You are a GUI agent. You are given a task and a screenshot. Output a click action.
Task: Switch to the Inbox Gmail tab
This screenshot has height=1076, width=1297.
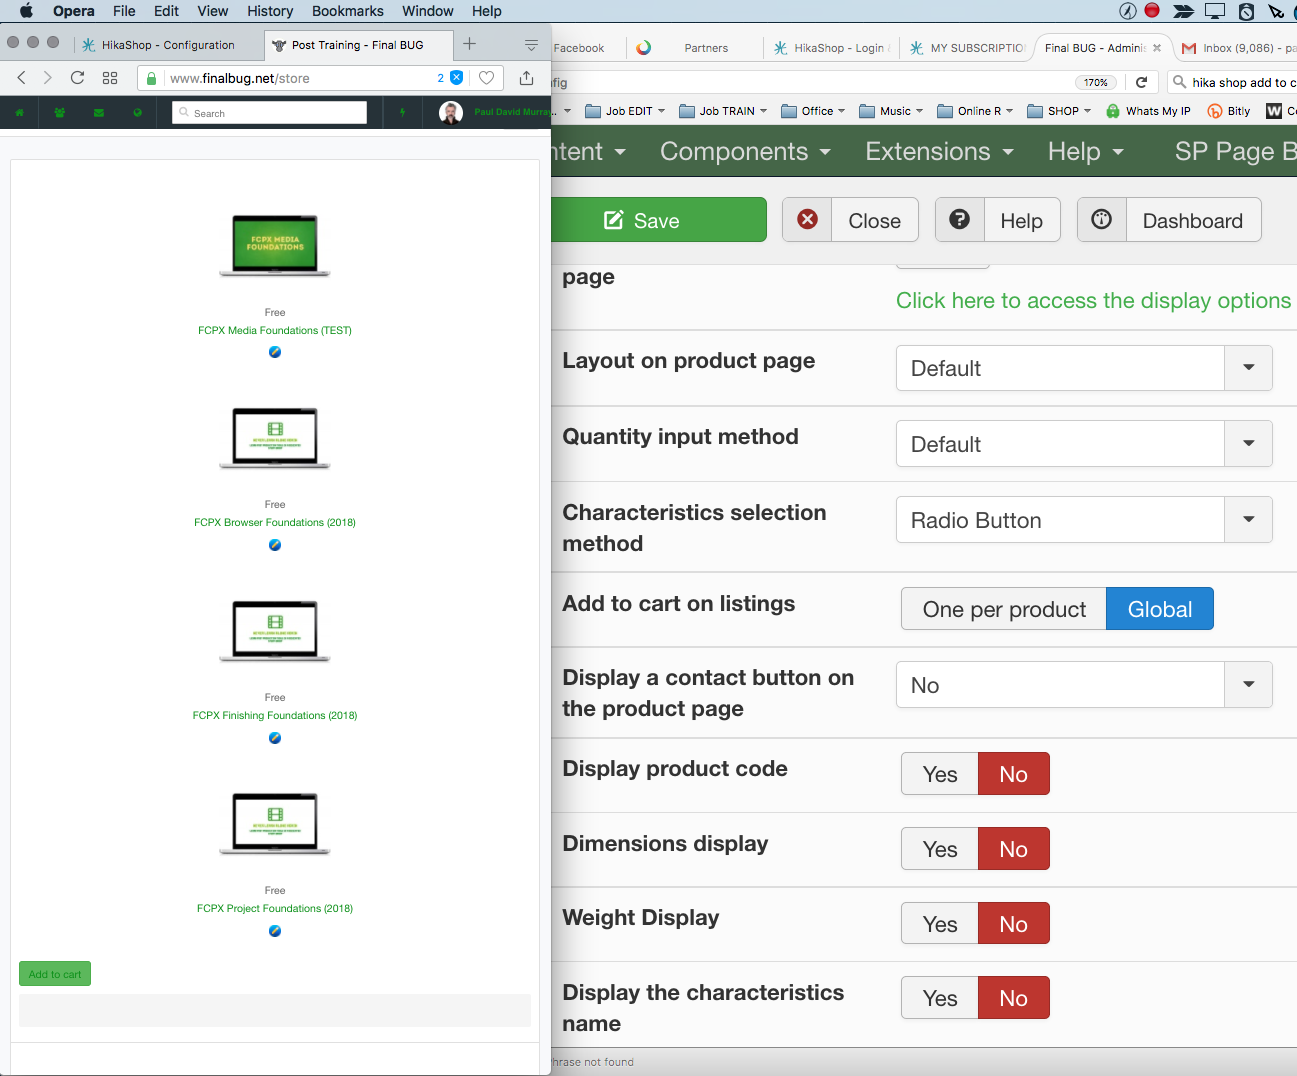pyautogui.click(x=1237, y=48)
